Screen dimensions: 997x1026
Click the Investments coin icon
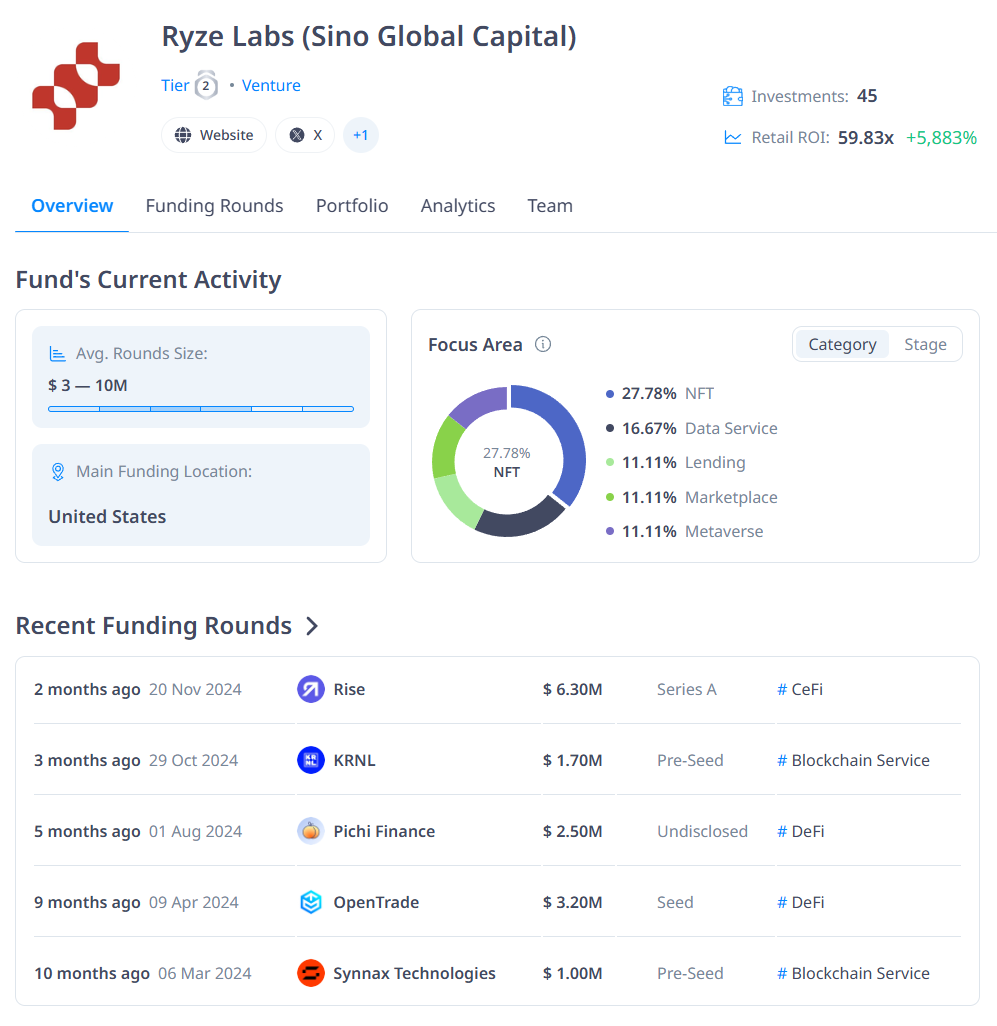click(732, 96)
